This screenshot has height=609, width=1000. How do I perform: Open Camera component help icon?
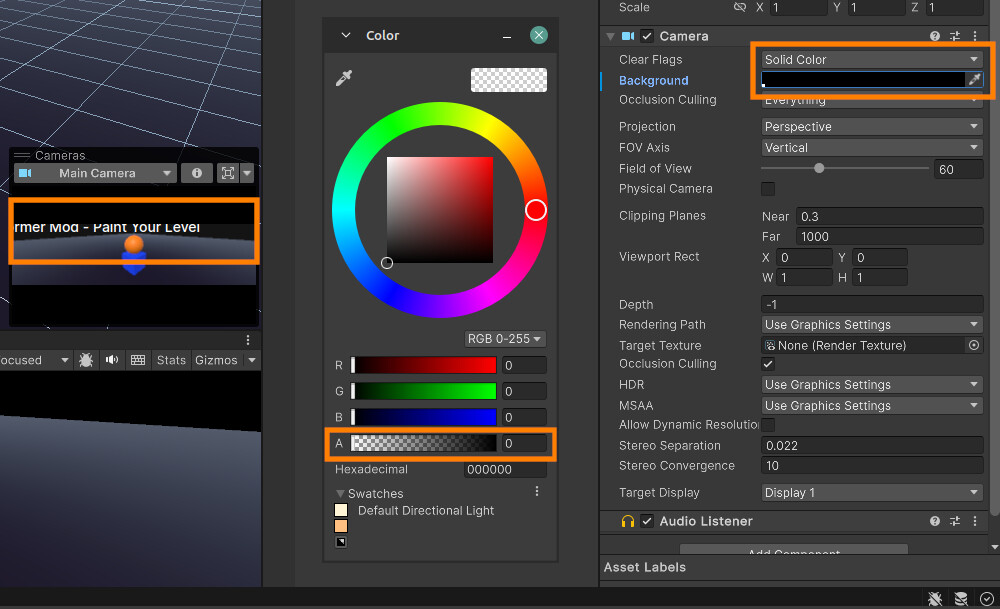click(934, 36)
